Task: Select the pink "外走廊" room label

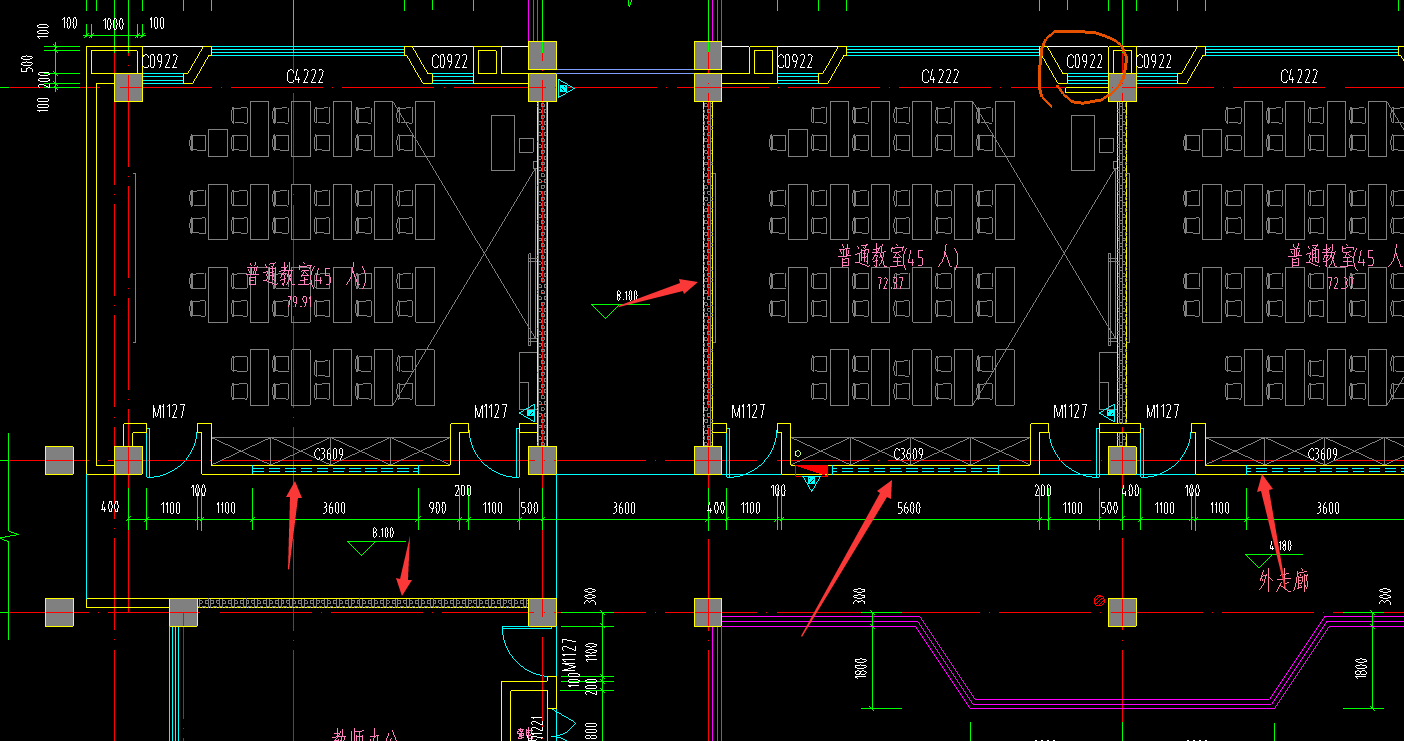Action: (1283, 579)
